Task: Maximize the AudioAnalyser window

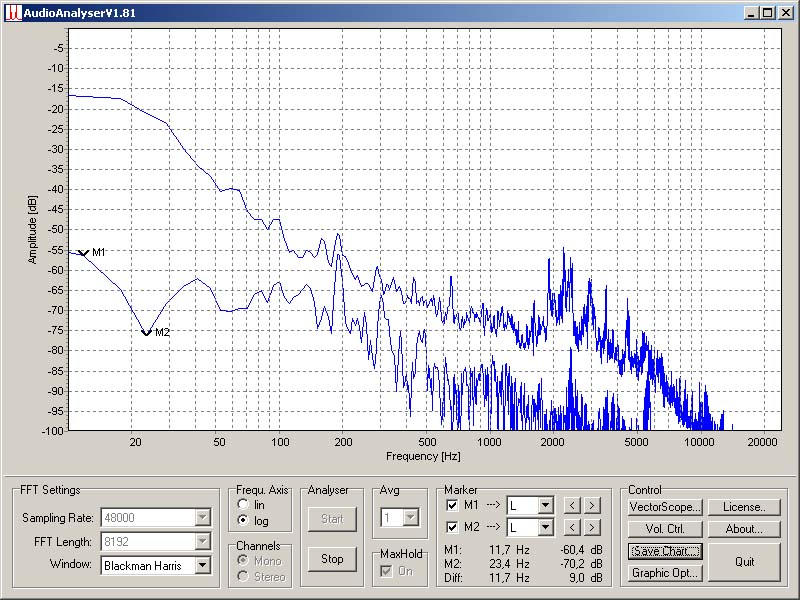Action: pyautogui.click(x=767, y=13)
